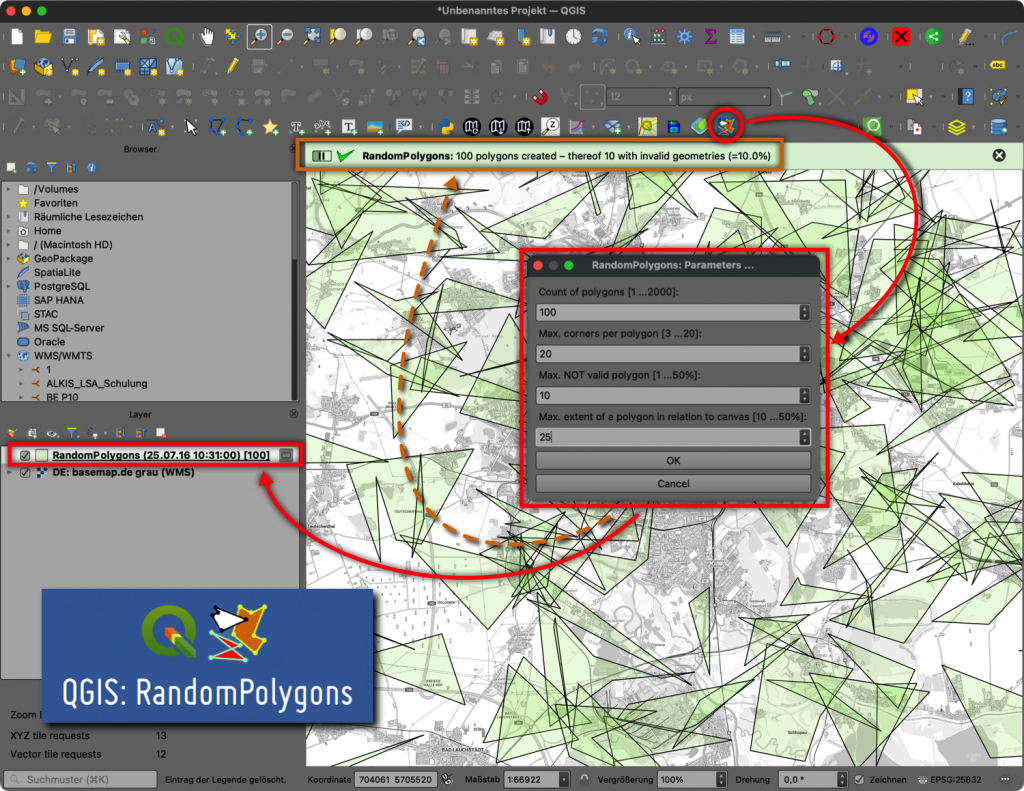Launch the RandomPolygons plugin icon

click(726, 125)
